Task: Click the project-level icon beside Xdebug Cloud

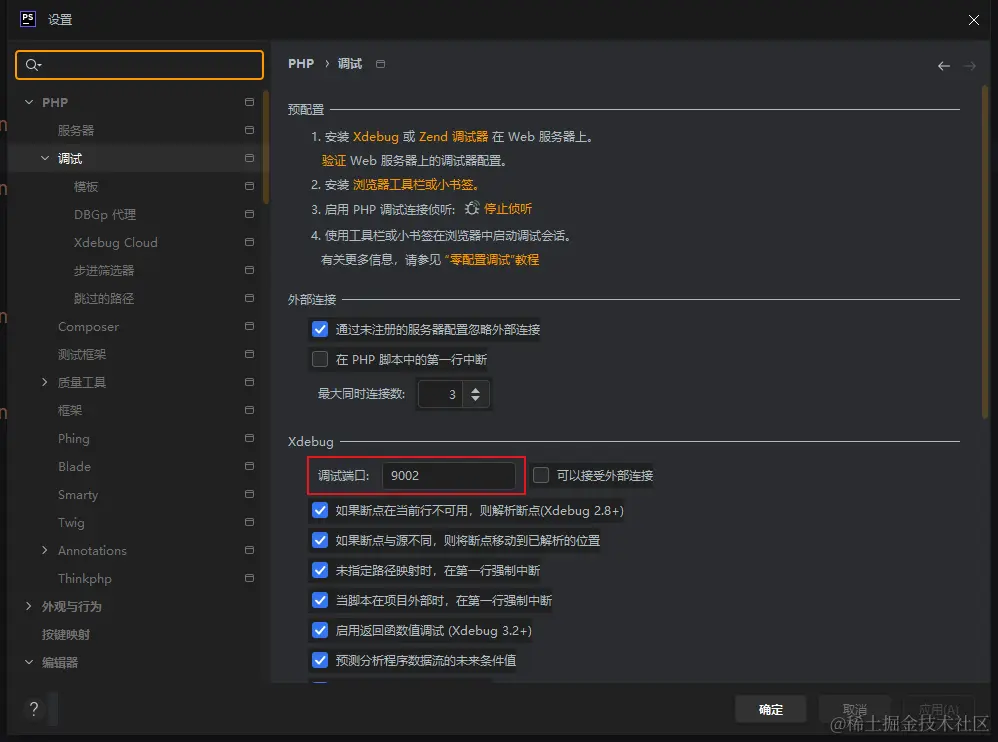Action: tap(250, 242)
